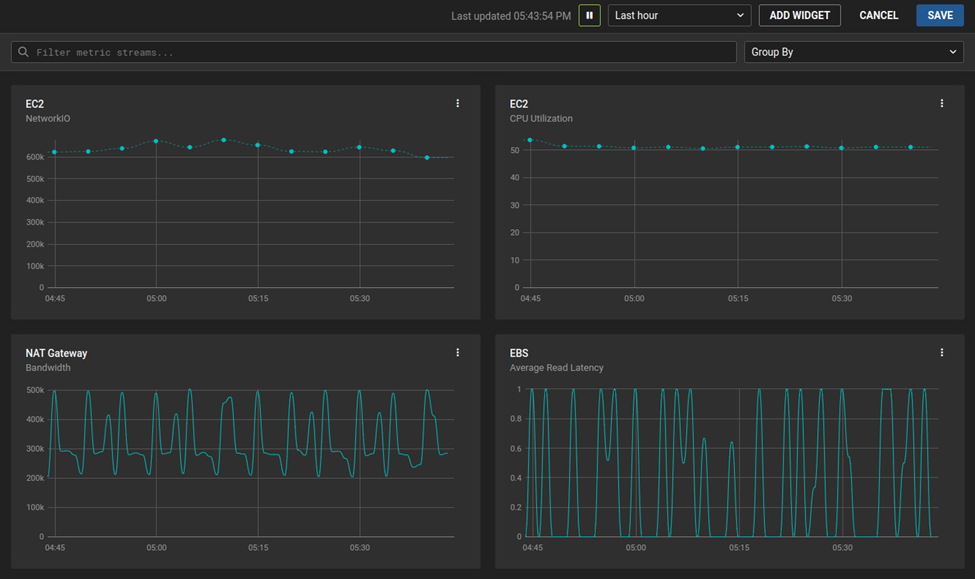The image size is (975, 579).
Task: Click the Last updated timestamp text
Action: pyautogui.click(x=511, y=16)
